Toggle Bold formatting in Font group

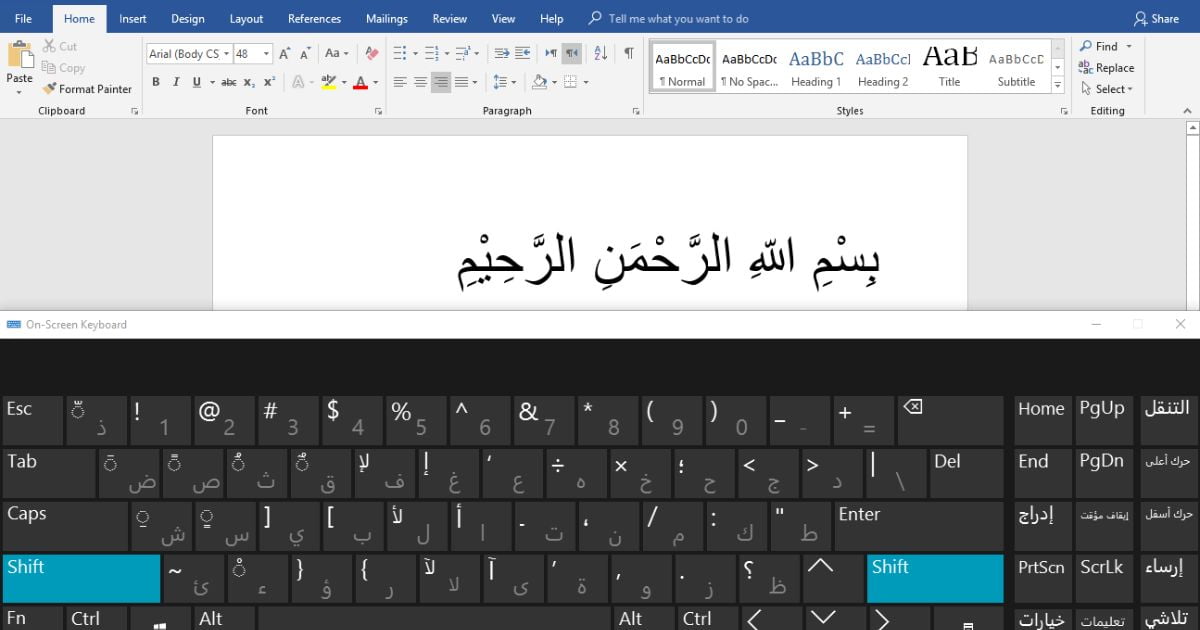pos(155,82)
